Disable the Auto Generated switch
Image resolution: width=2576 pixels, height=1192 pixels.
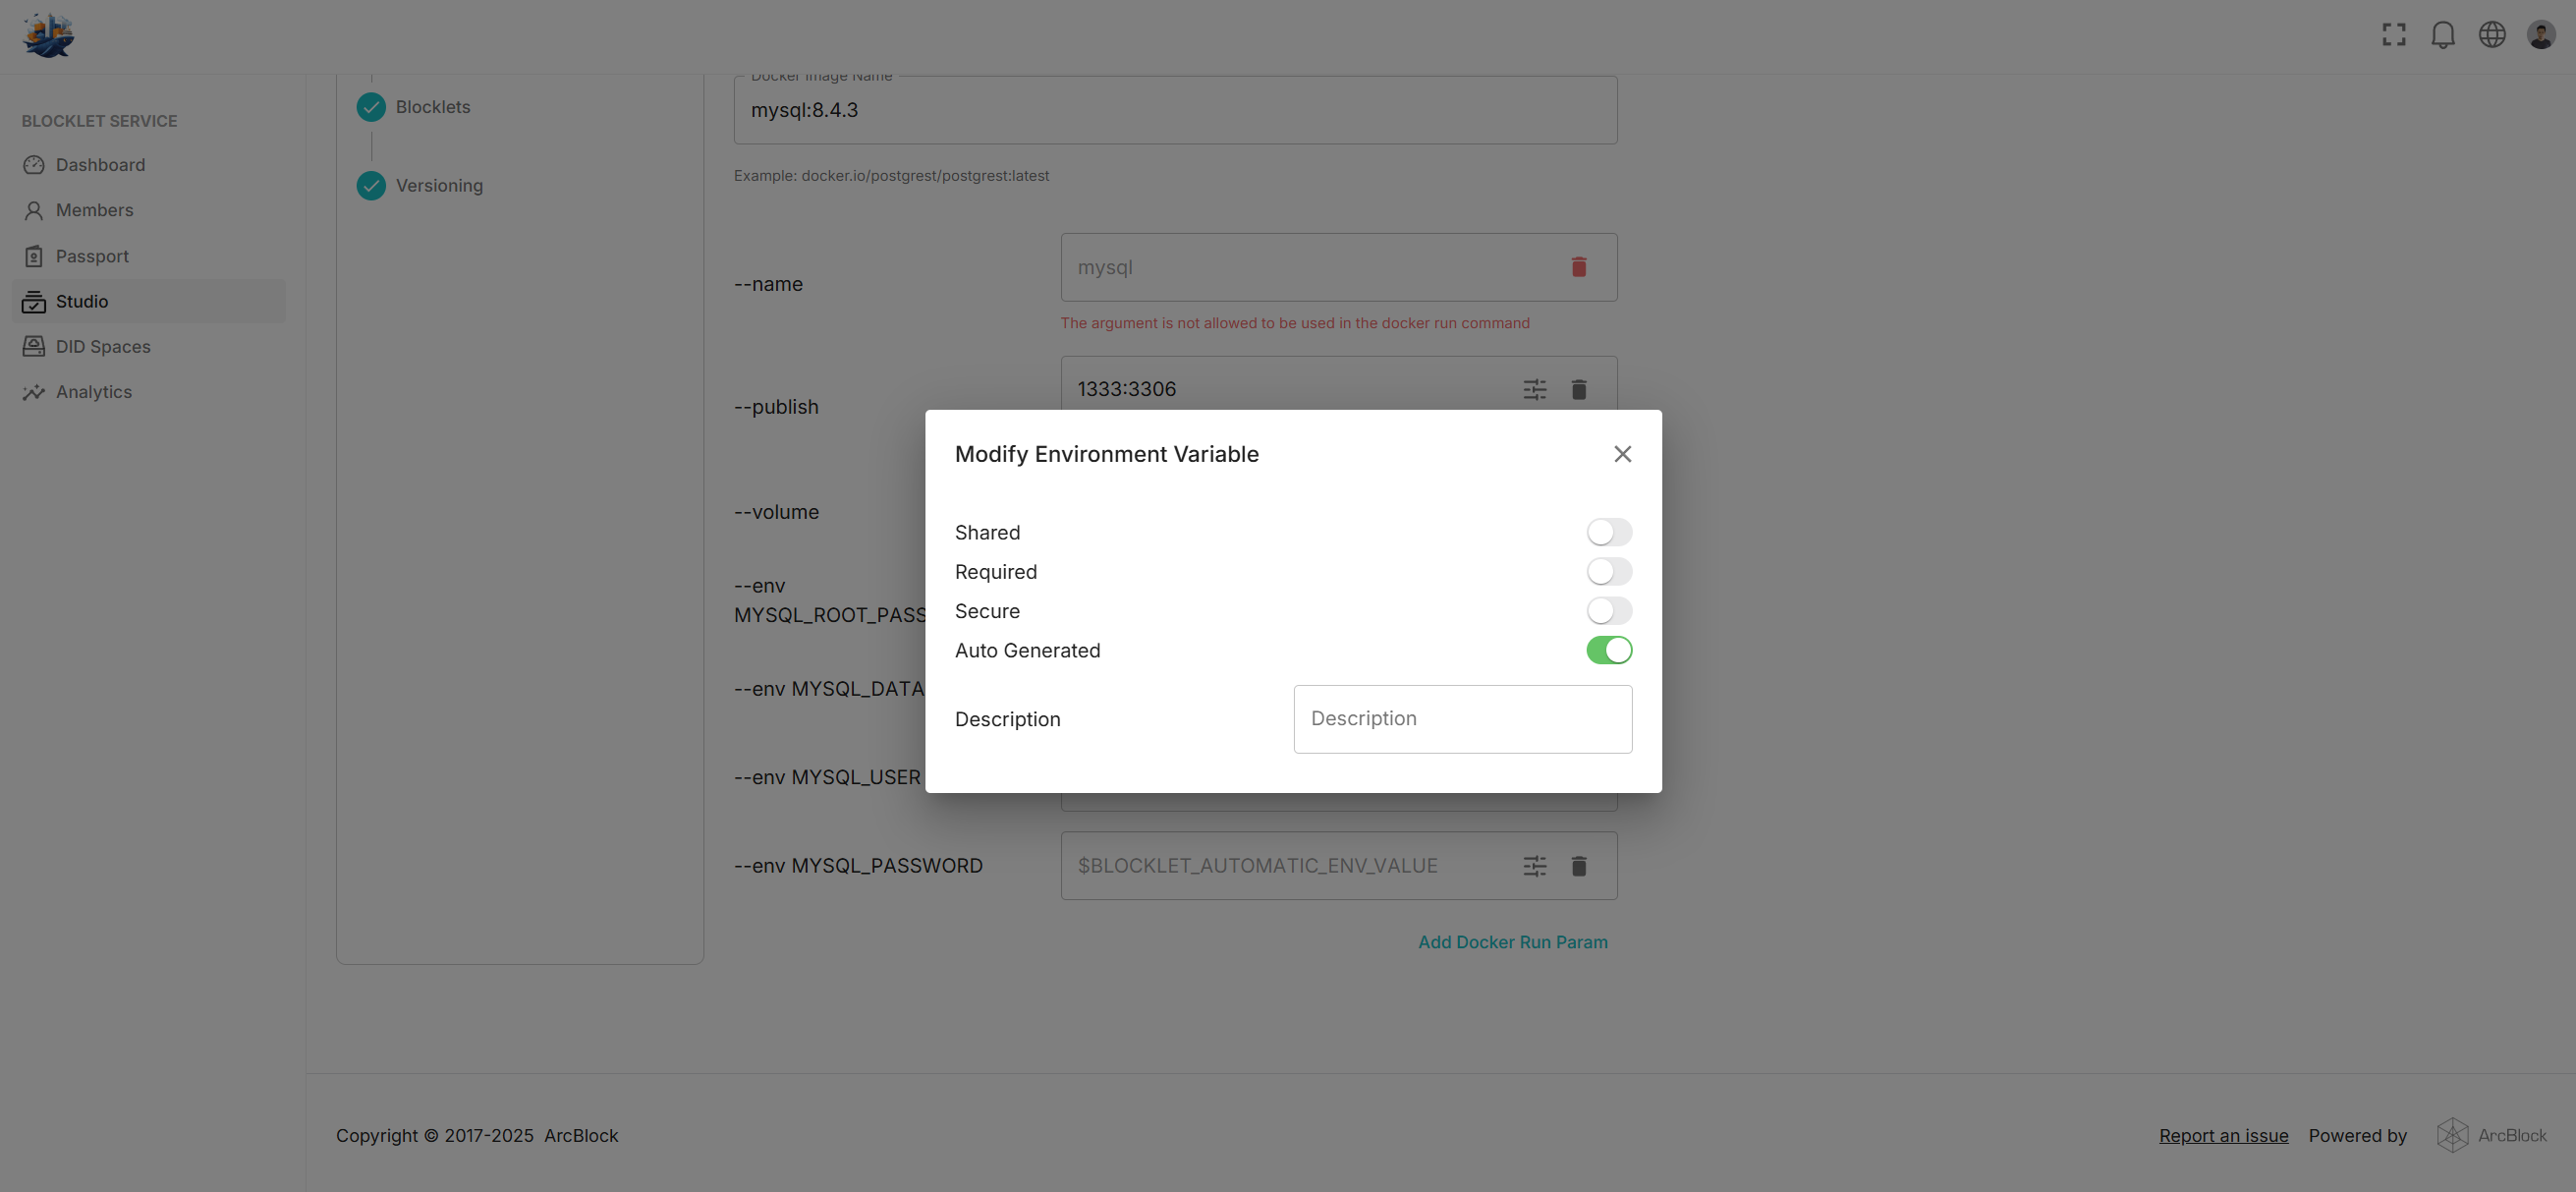tap(1608, 650)
